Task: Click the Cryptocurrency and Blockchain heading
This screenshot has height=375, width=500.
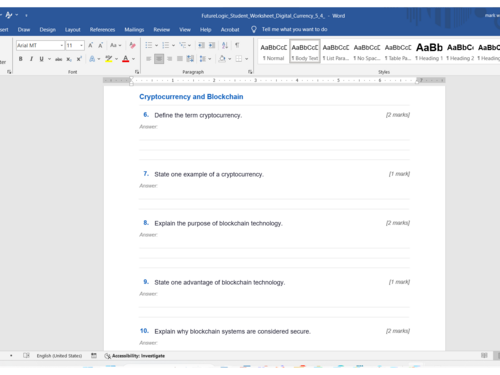Action: point(191,97)
